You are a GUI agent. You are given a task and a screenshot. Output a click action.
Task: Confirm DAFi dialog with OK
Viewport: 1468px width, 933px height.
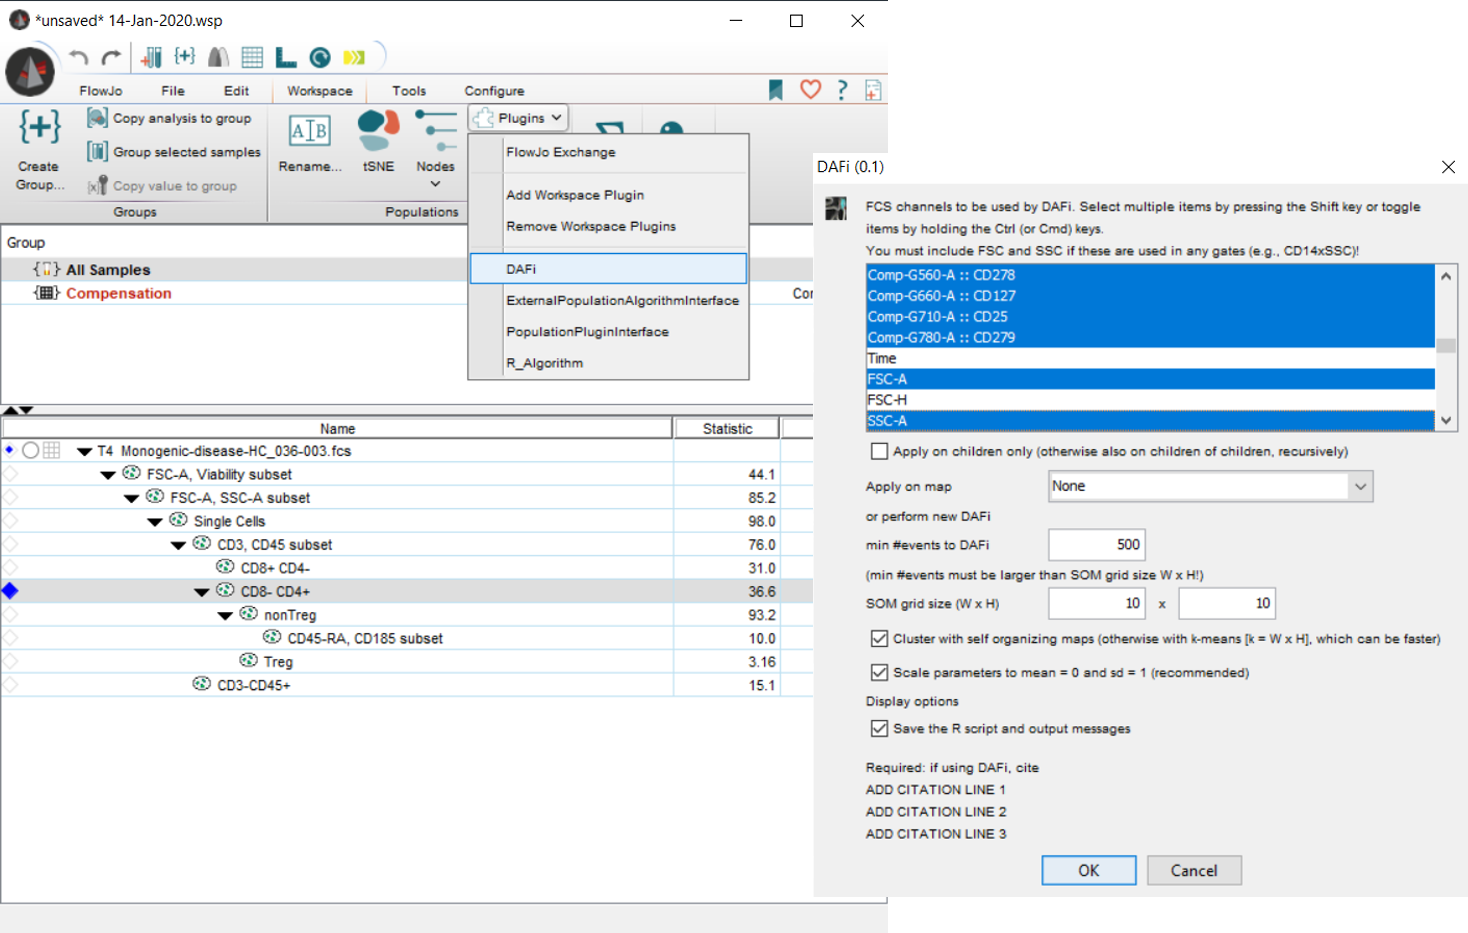pyautogui.click(x=1089, y=870)
